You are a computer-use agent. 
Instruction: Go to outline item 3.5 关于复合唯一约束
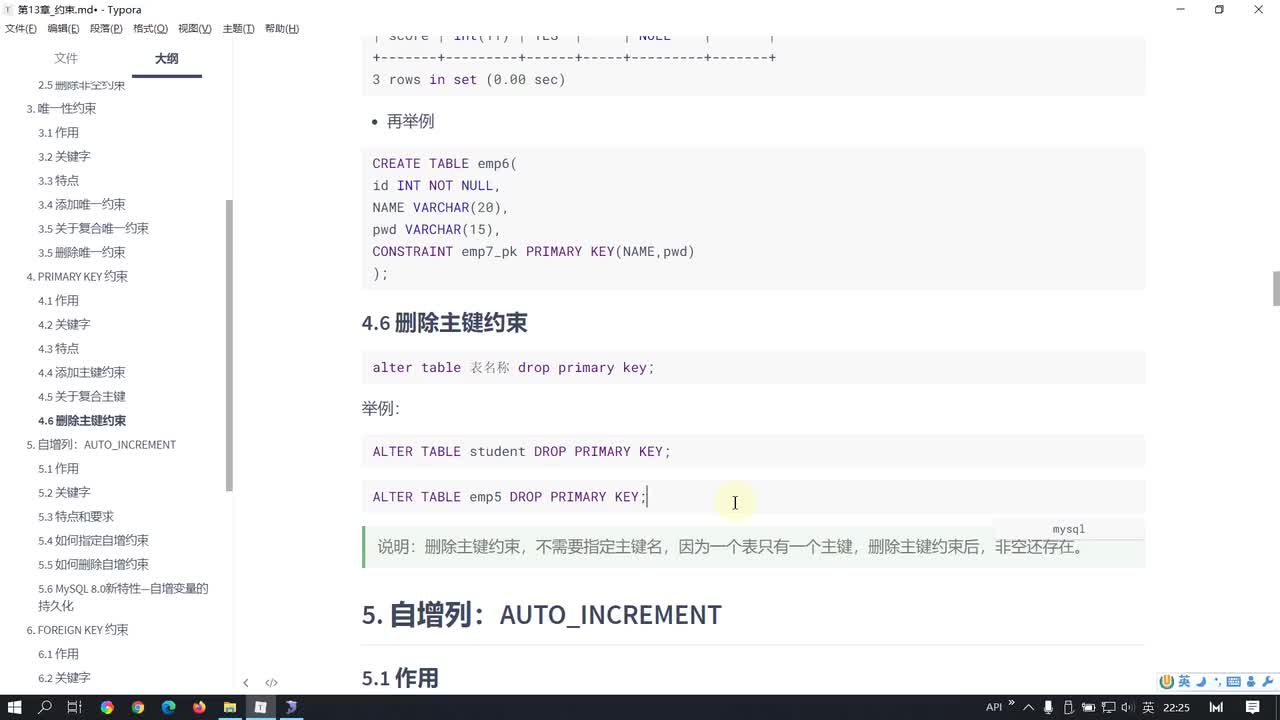coord(93,228)
